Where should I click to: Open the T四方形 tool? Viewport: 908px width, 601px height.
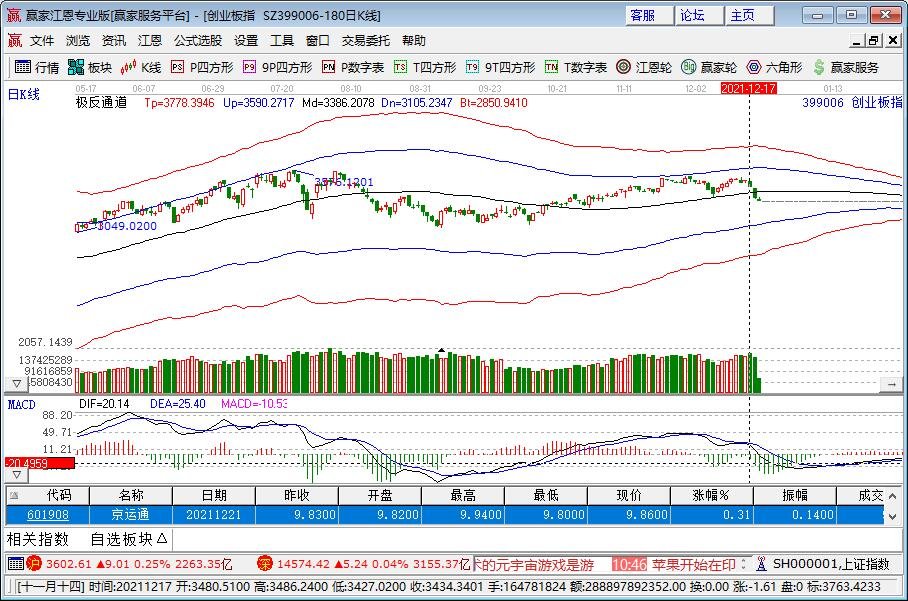(425, 67)
